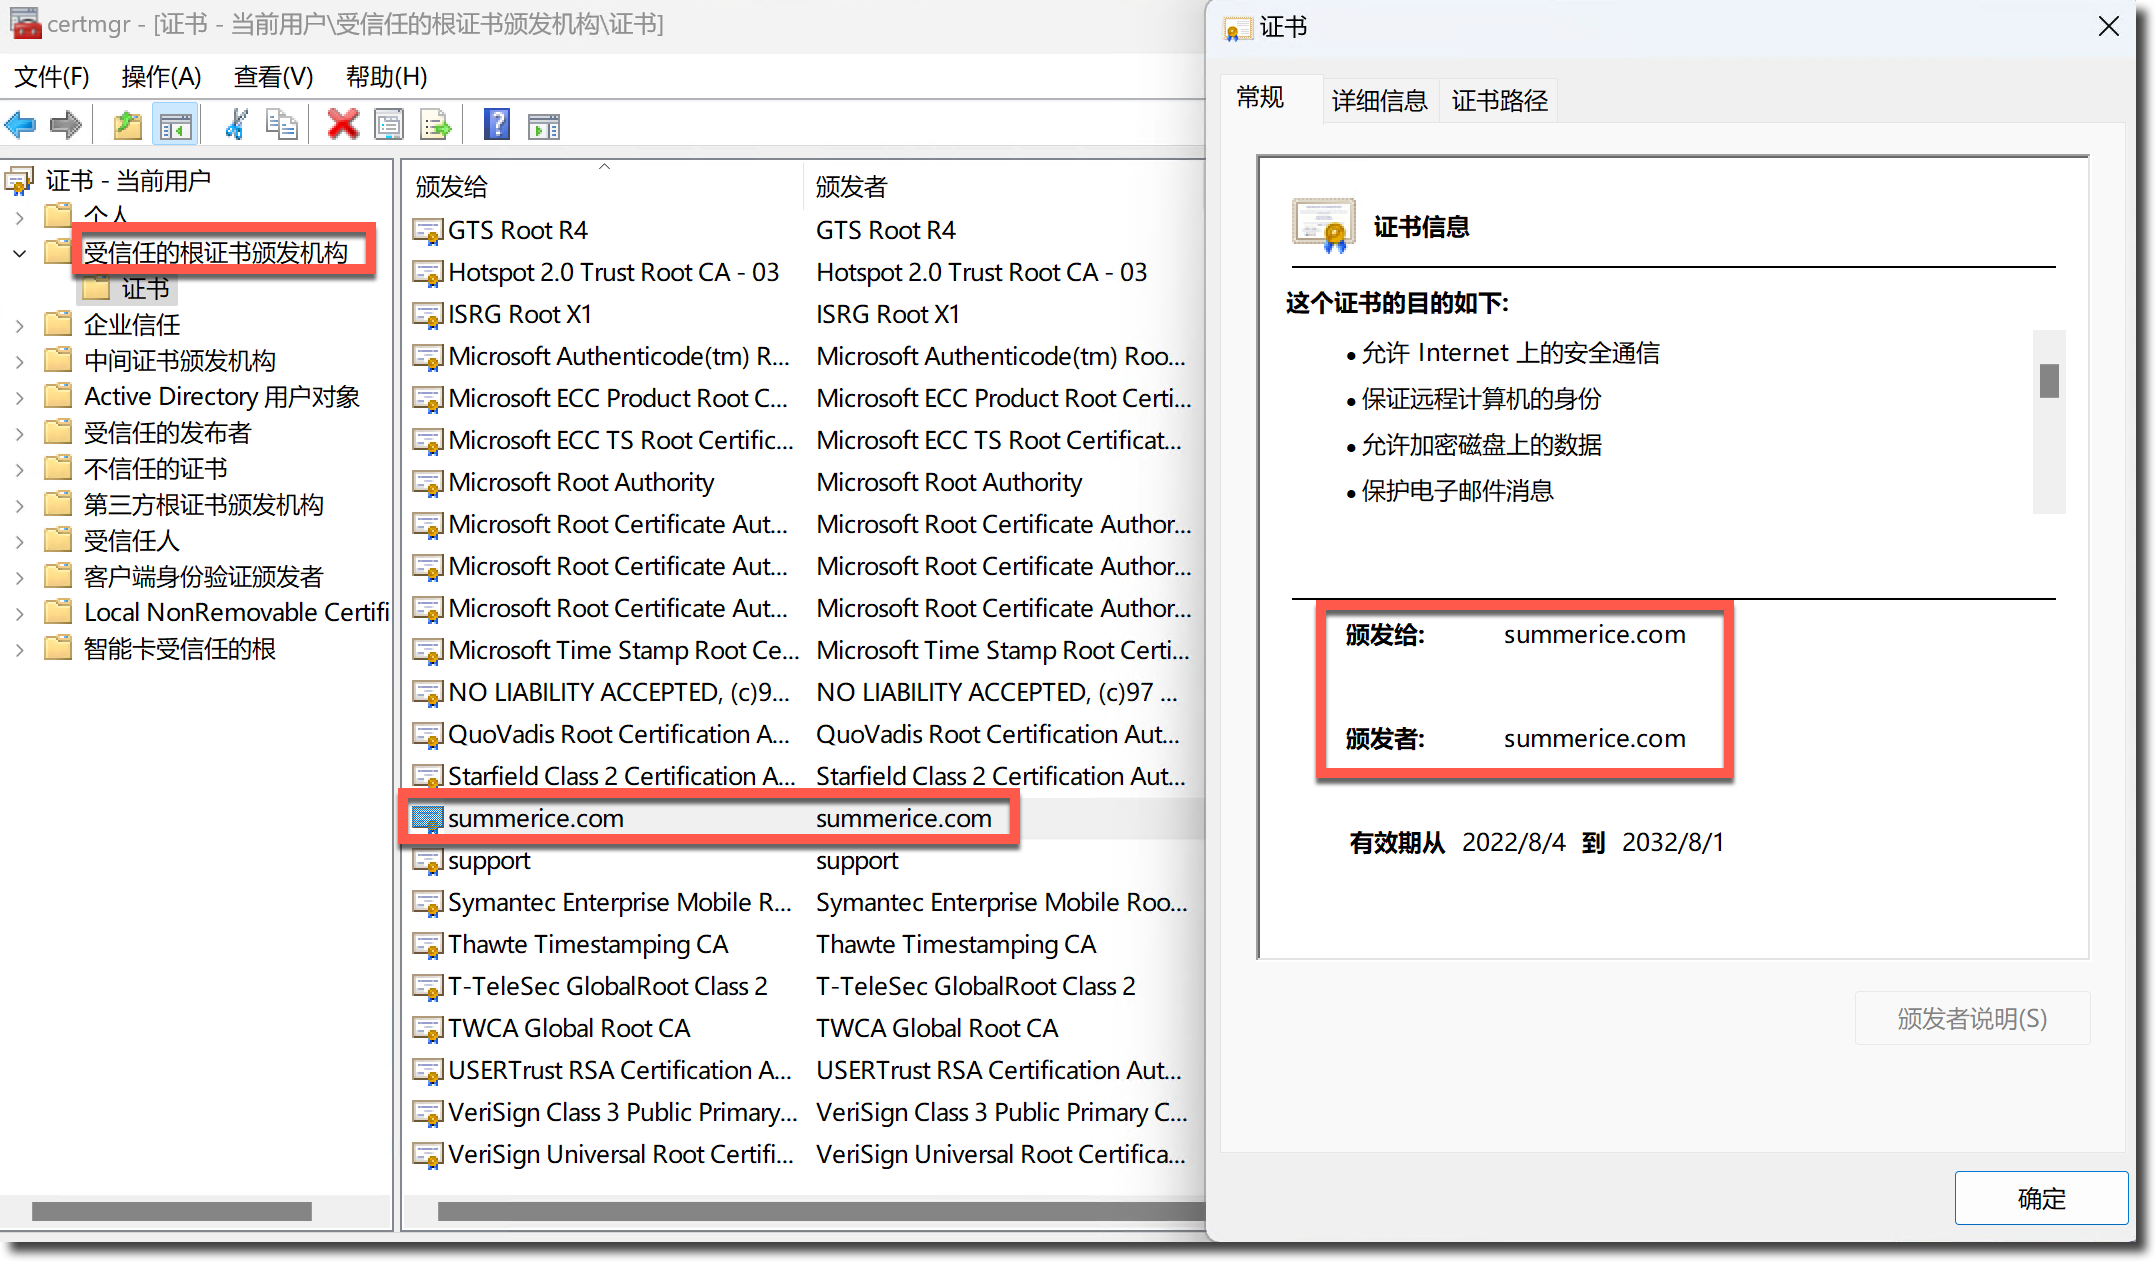Switch to the 证书路径 tab
This screenshot has height=1262, width=2156.
pyautogui.click(x=1499, y=100)
